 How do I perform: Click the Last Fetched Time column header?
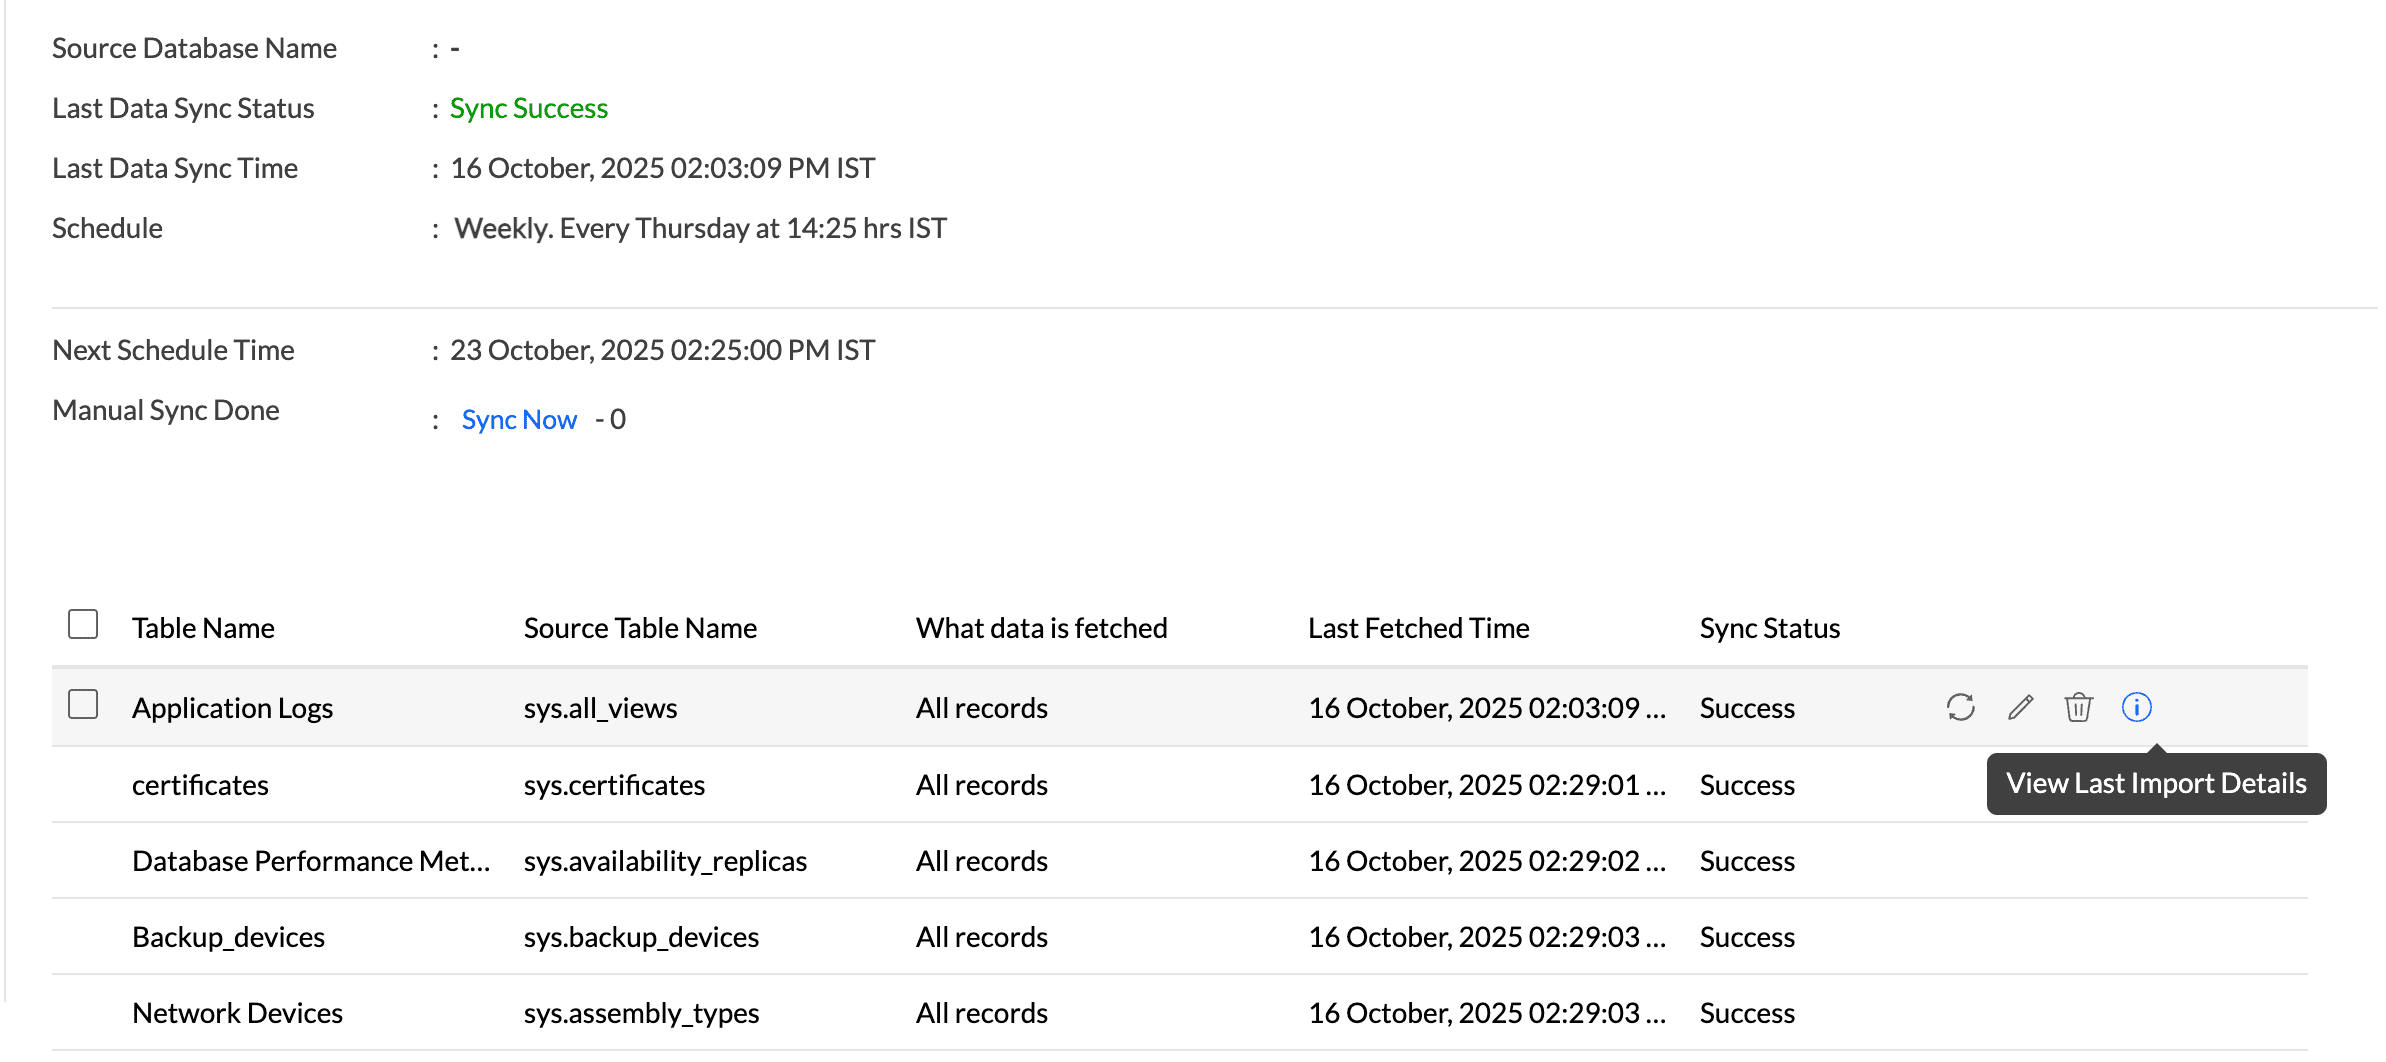click(x=1418, y=628)
